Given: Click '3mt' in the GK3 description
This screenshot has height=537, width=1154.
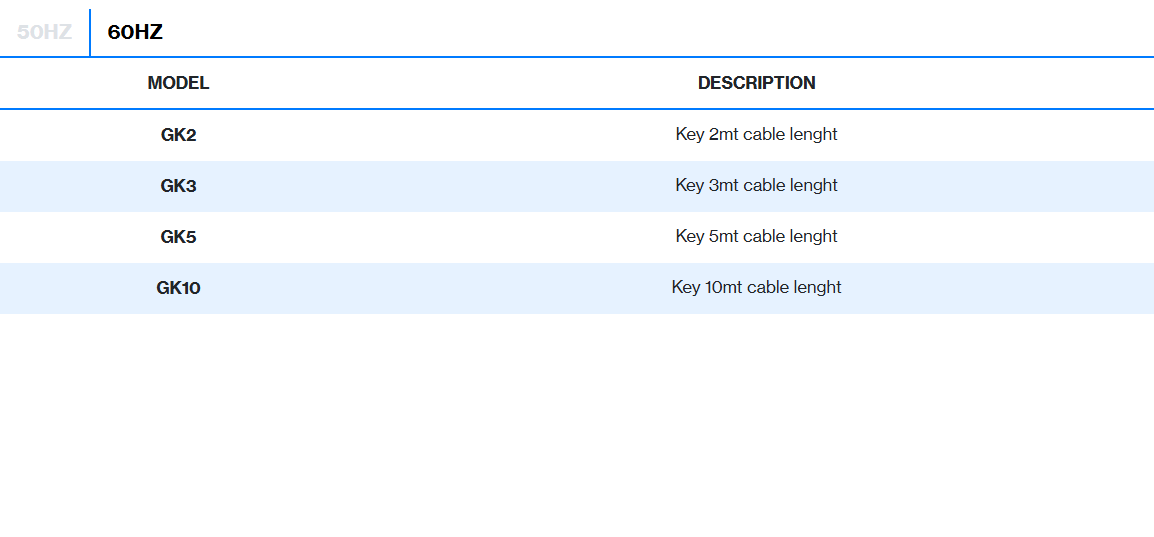Looking at the screenshot, I should [x=724, y=185].
